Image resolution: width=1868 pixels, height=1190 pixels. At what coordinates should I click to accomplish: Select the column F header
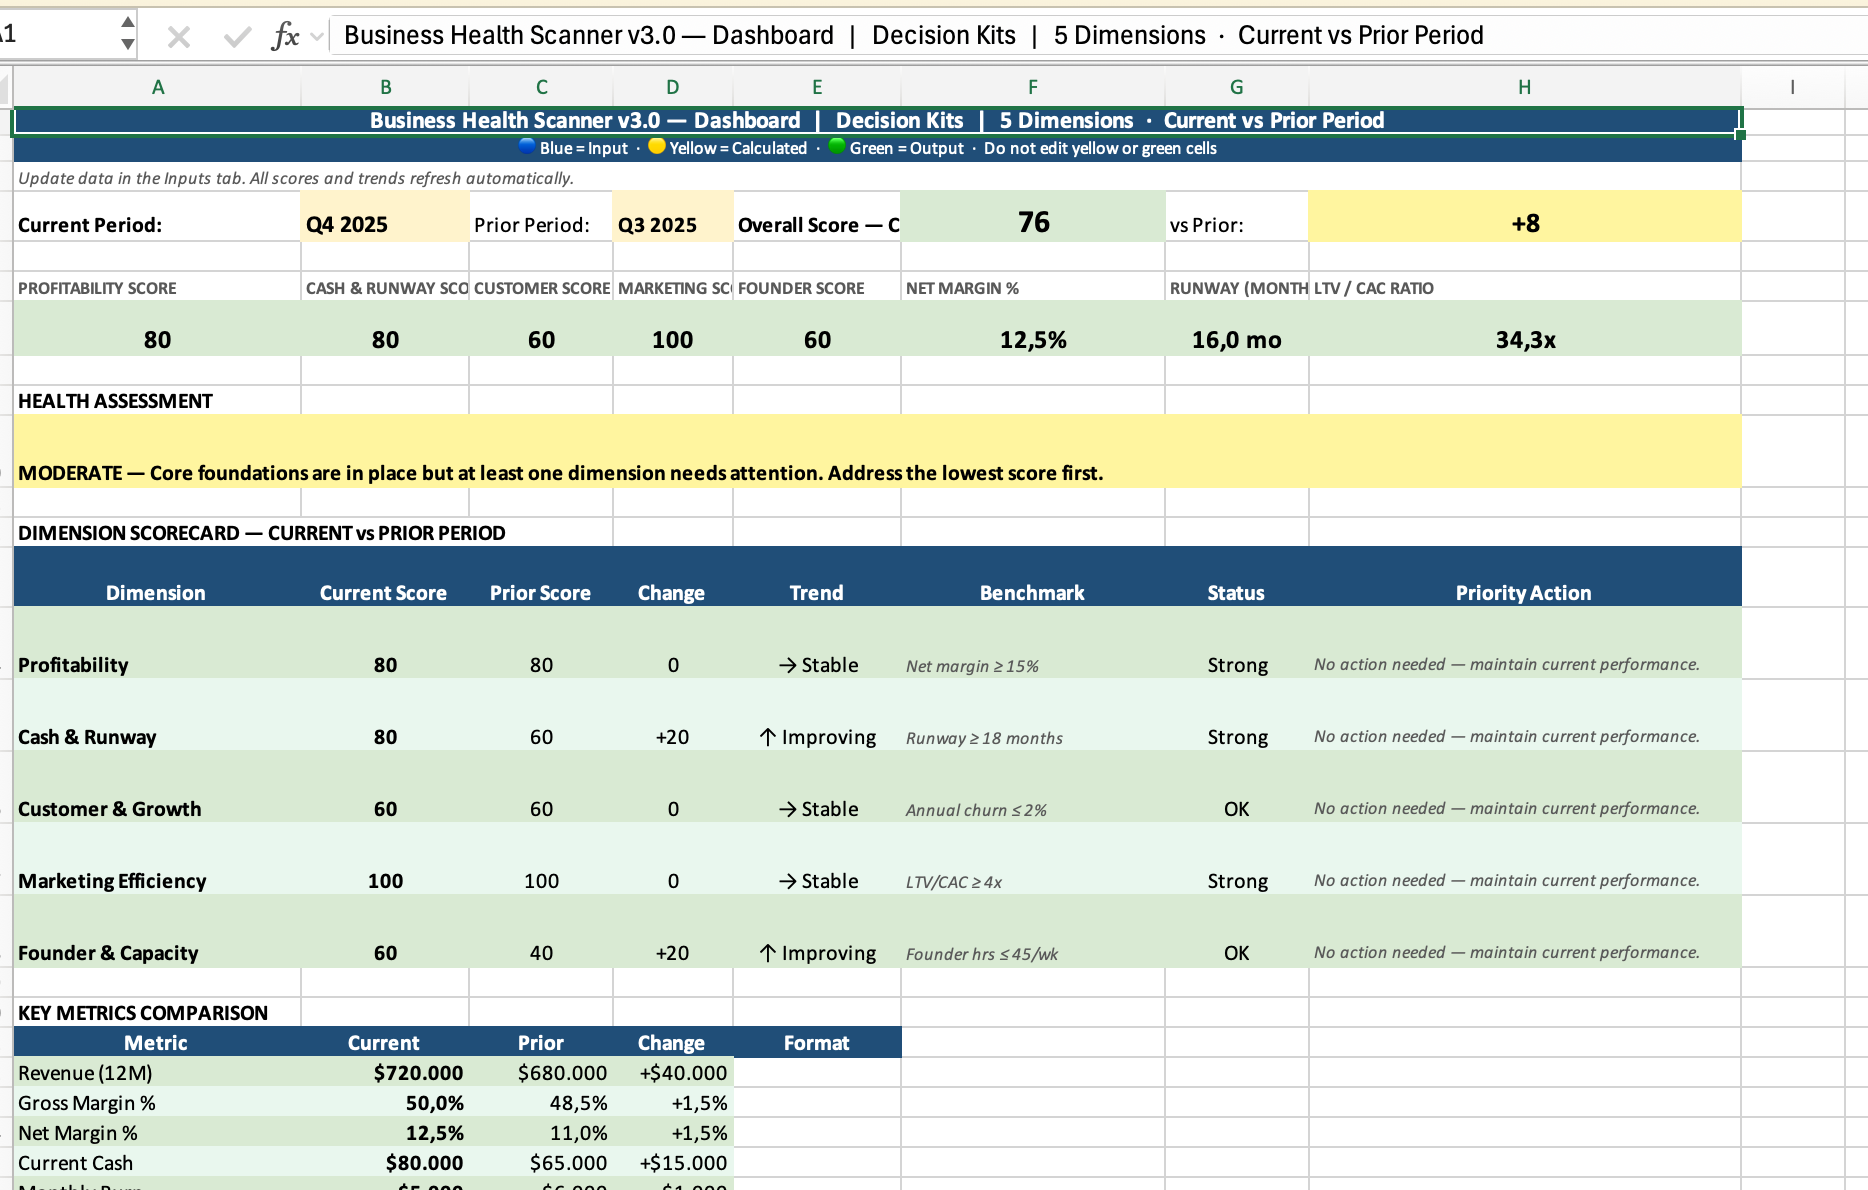pos(1032,87)
